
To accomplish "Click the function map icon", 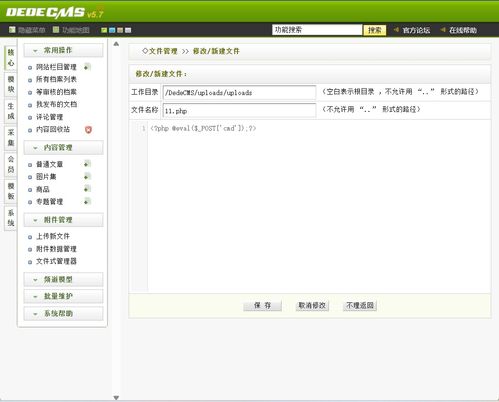I will pyautogui.click(x=56, y=30).
